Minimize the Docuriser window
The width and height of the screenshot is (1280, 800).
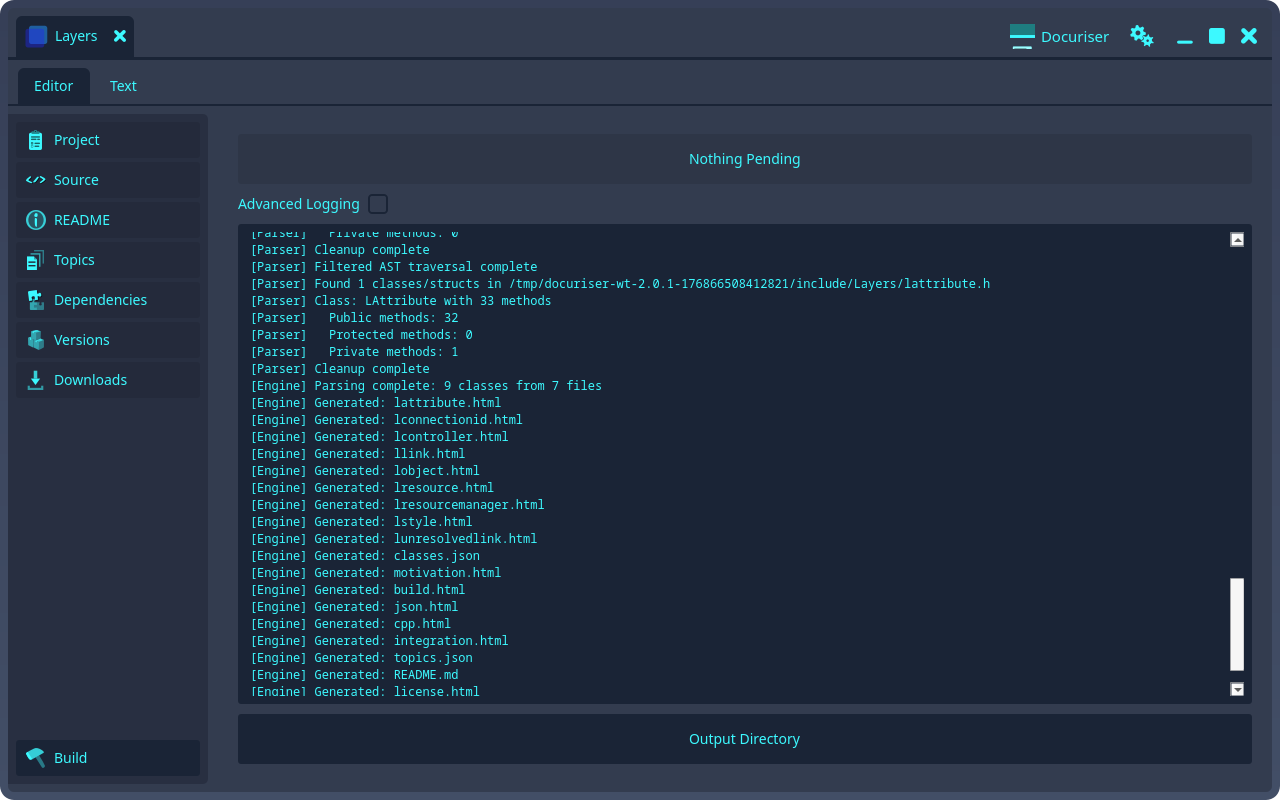[x=1185, y=41]
